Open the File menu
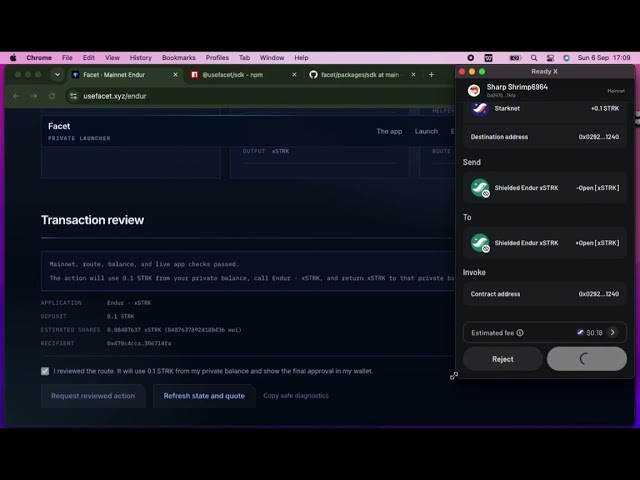The image size is (640, 480). 67,58
